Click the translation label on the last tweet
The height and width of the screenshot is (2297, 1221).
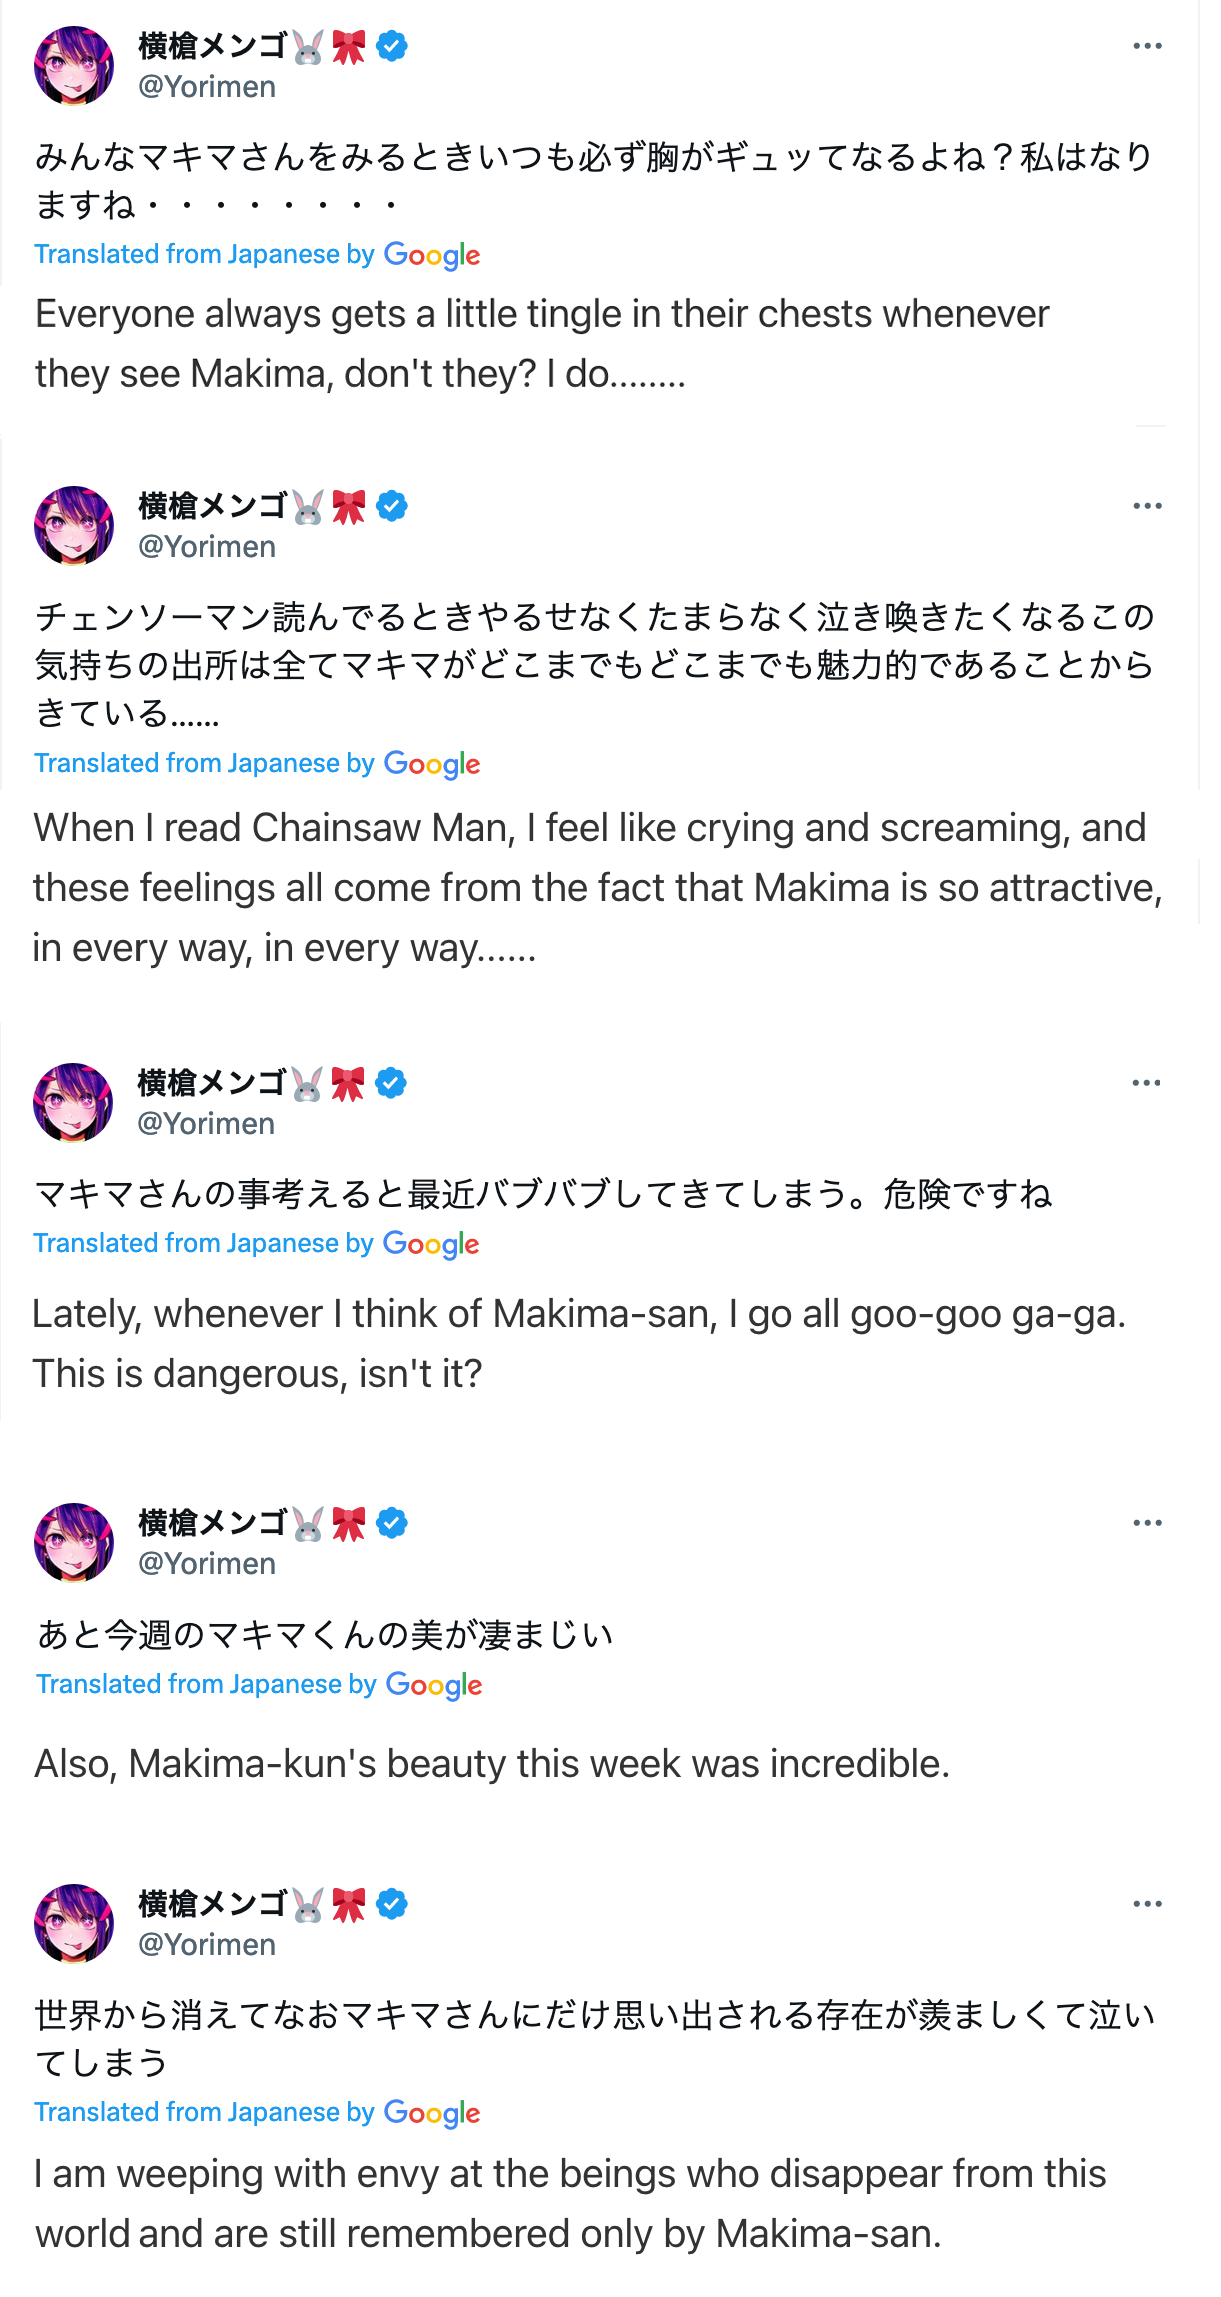click(x=257, y=2113)
